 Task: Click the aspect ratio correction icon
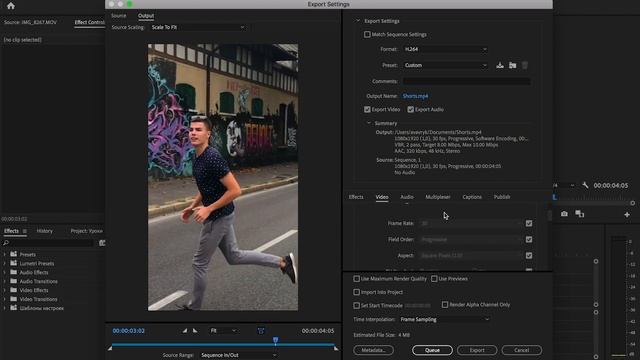point(261,331)
